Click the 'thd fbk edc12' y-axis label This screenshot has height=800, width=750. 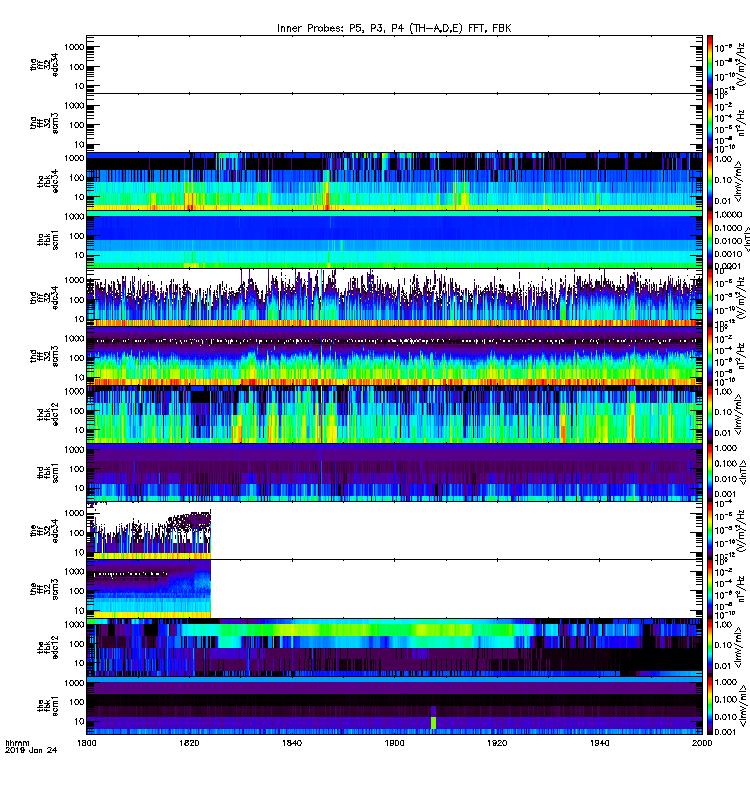pyautogui.click(x=47, y=414)
